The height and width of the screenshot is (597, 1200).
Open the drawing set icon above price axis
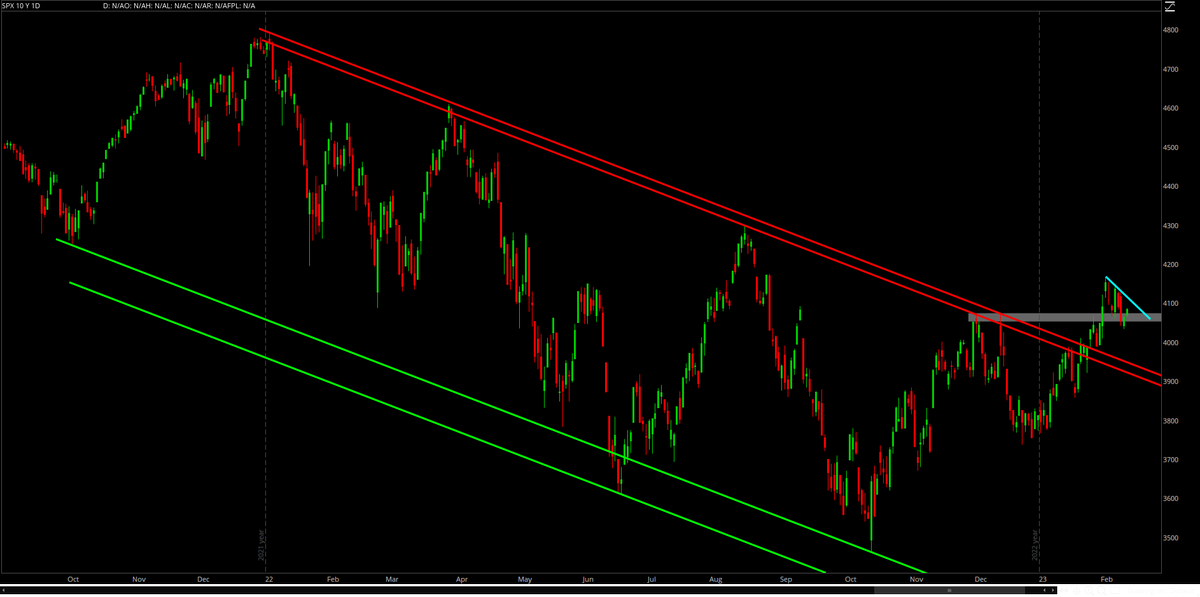[x=1169, y=6]
